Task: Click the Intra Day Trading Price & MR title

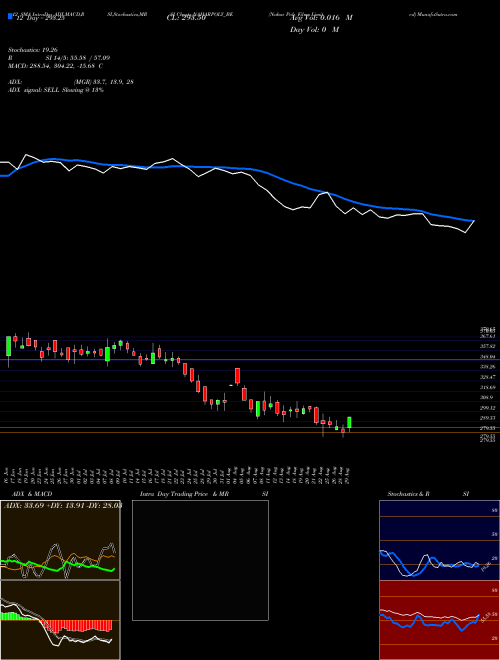Action: pyautogui.click(x=184, y=494)
